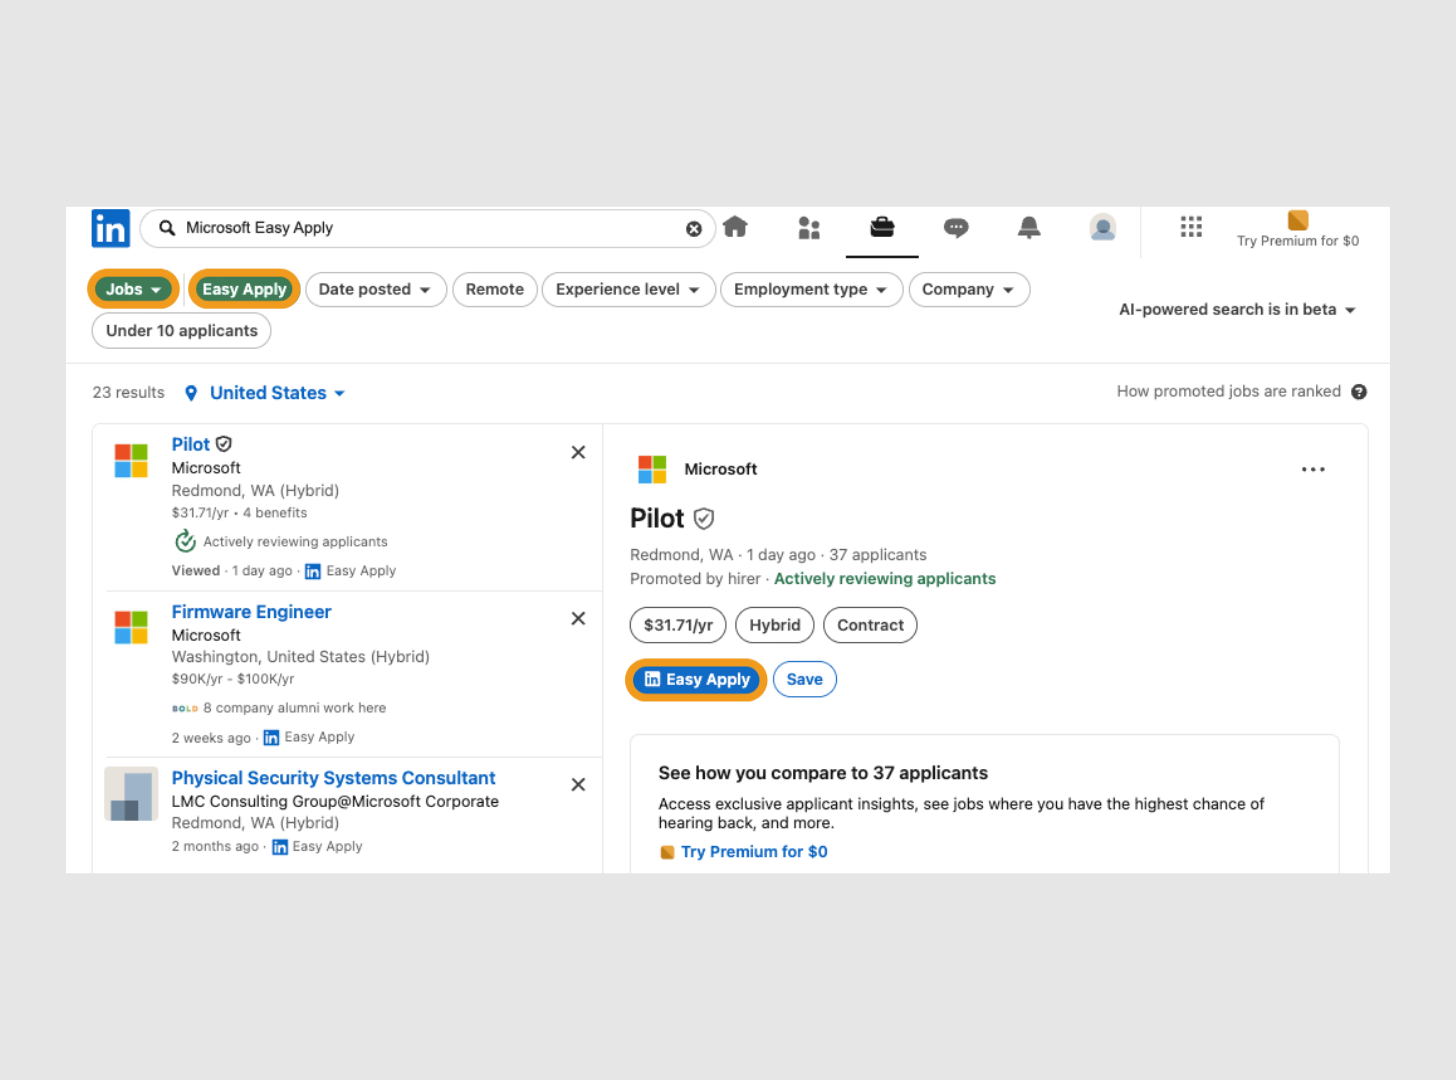Click Try Premium for $0 link in insights

(754, 852)
